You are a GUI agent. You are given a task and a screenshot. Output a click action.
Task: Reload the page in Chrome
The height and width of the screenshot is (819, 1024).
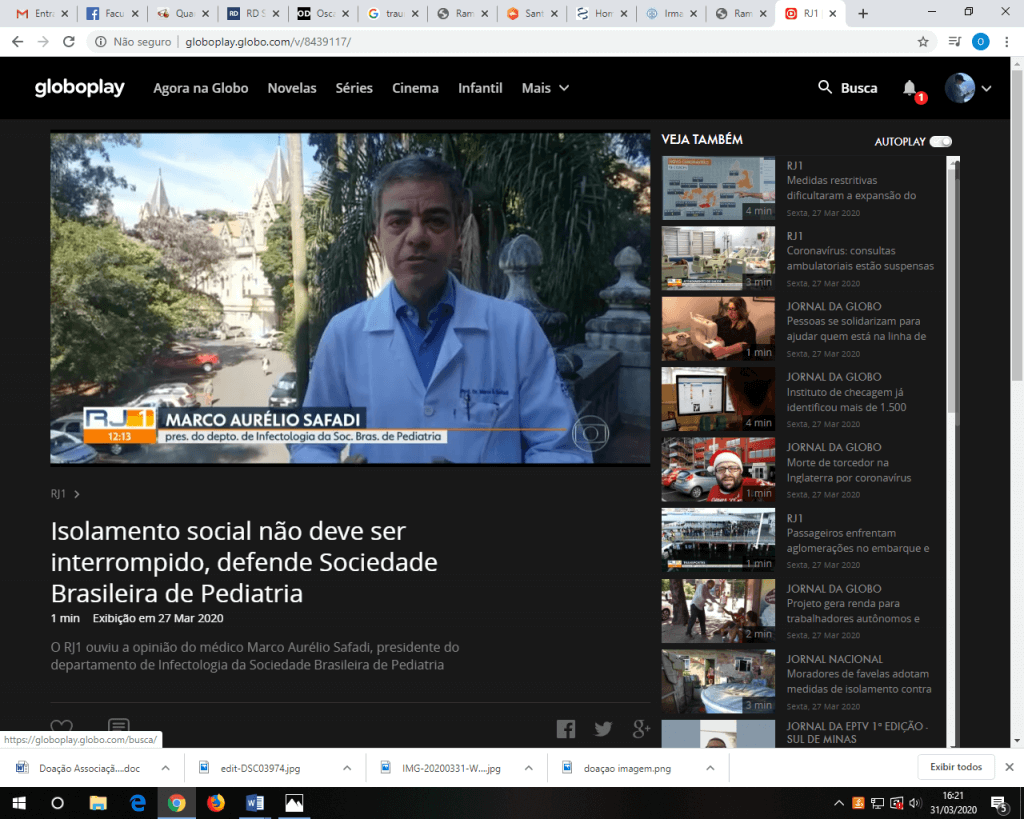69,42
